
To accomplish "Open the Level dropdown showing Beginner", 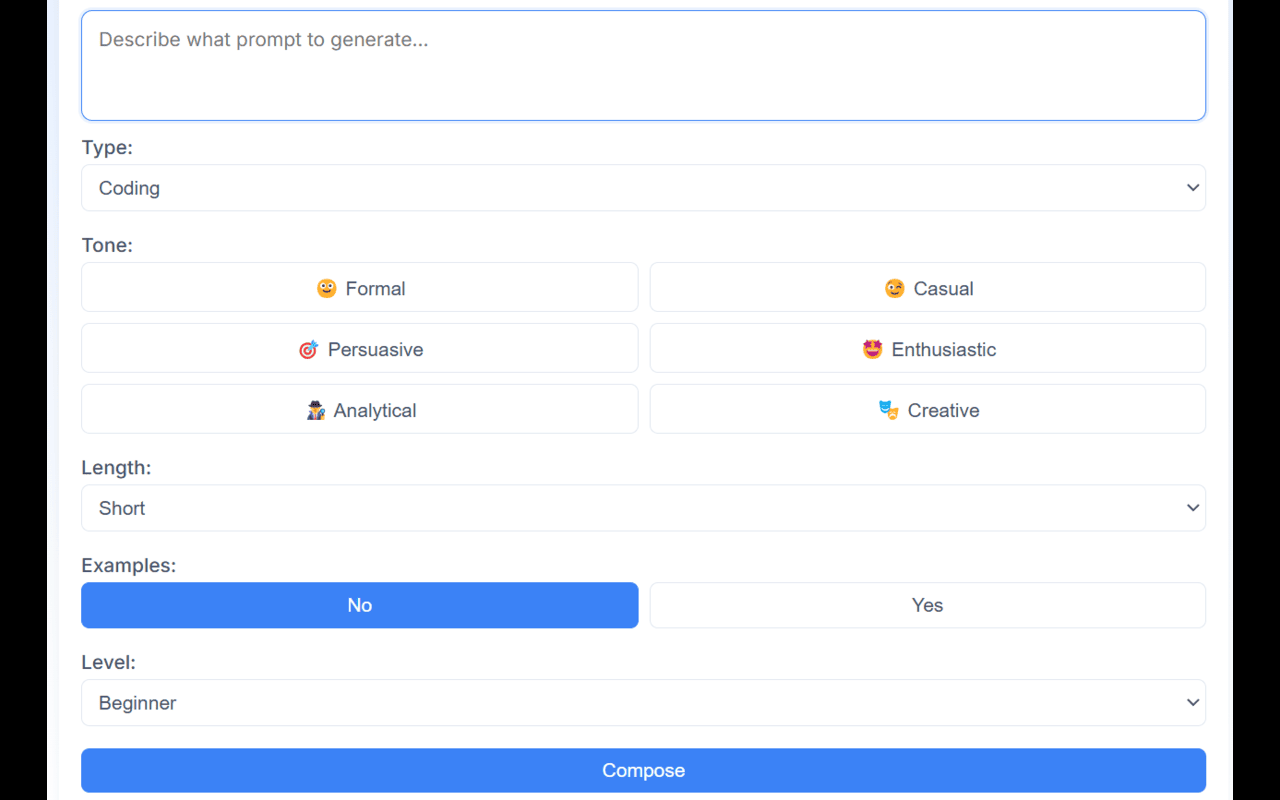I will click(643, 702).
